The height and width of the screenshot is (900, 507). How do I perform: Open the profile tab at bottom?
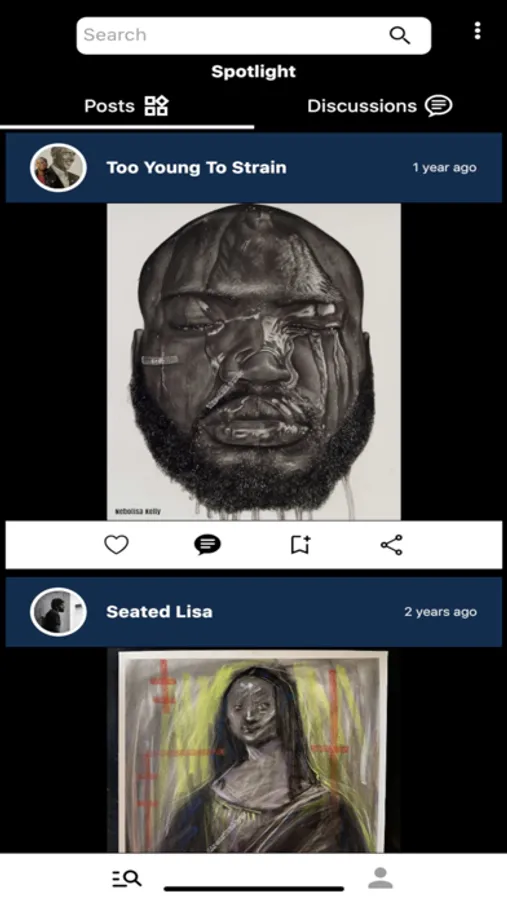click(x=380, y=878)
